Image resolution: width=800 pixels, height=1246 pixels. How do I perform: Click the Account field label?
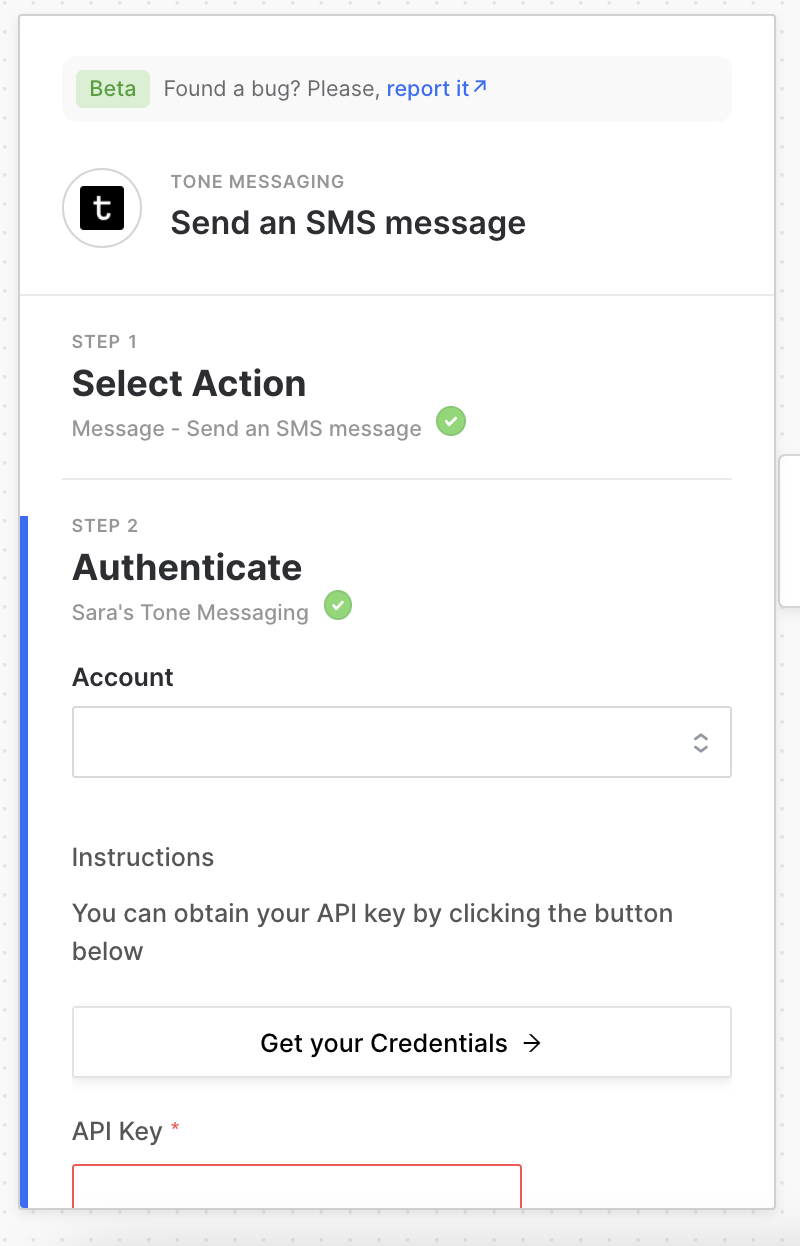[x=123, y=677]
